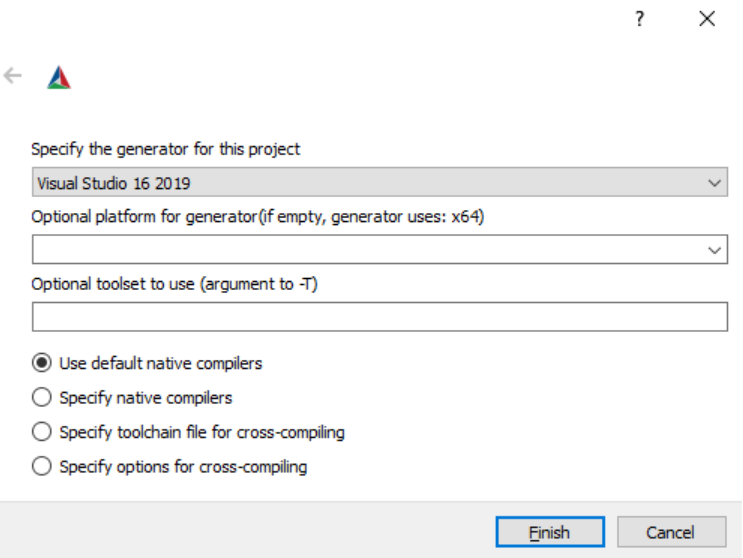Click the Cancel button
743x558 pixels.
669,532
